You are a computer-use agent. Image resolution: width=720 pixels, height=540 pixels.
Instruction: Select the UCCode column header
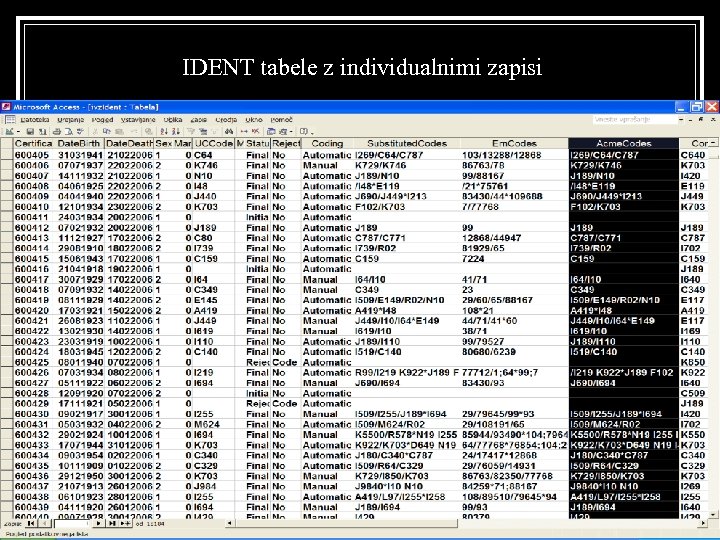tap(214, 143)
